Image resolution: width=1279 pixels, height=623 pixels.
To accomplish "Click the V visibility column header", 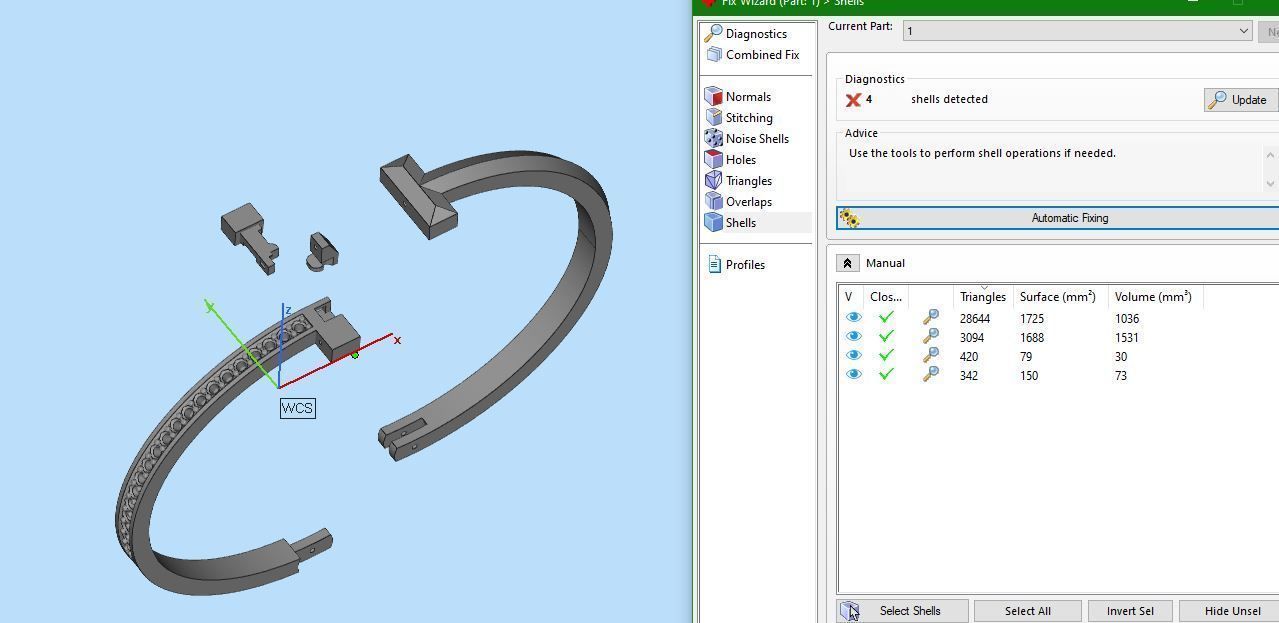I will click(x=850, y=297).
